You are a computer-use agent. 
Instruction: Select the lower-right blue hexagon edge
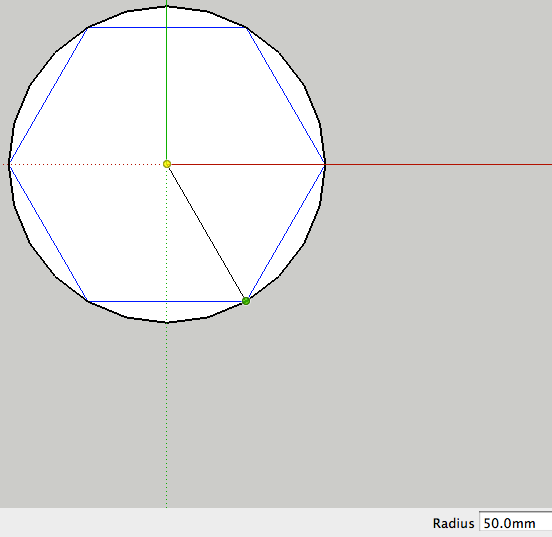pyautogui.click(x=286, y=232)
